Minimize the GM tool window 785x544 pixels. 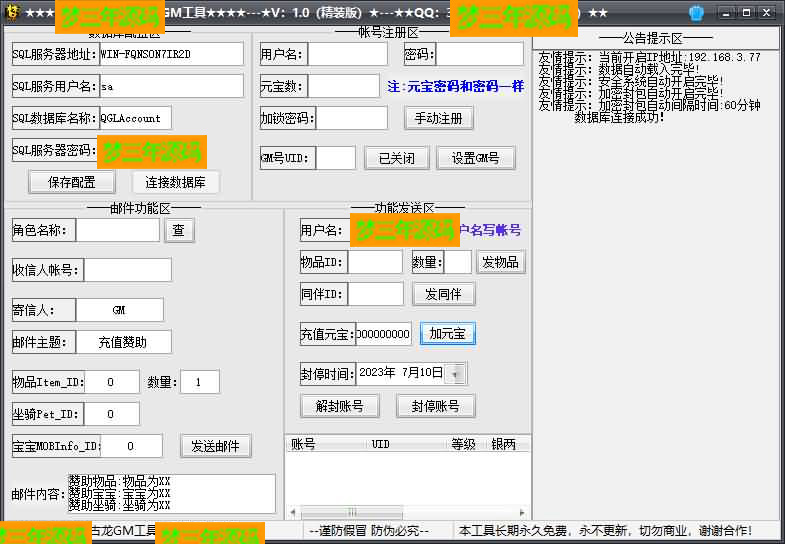(x=726, y=13)
